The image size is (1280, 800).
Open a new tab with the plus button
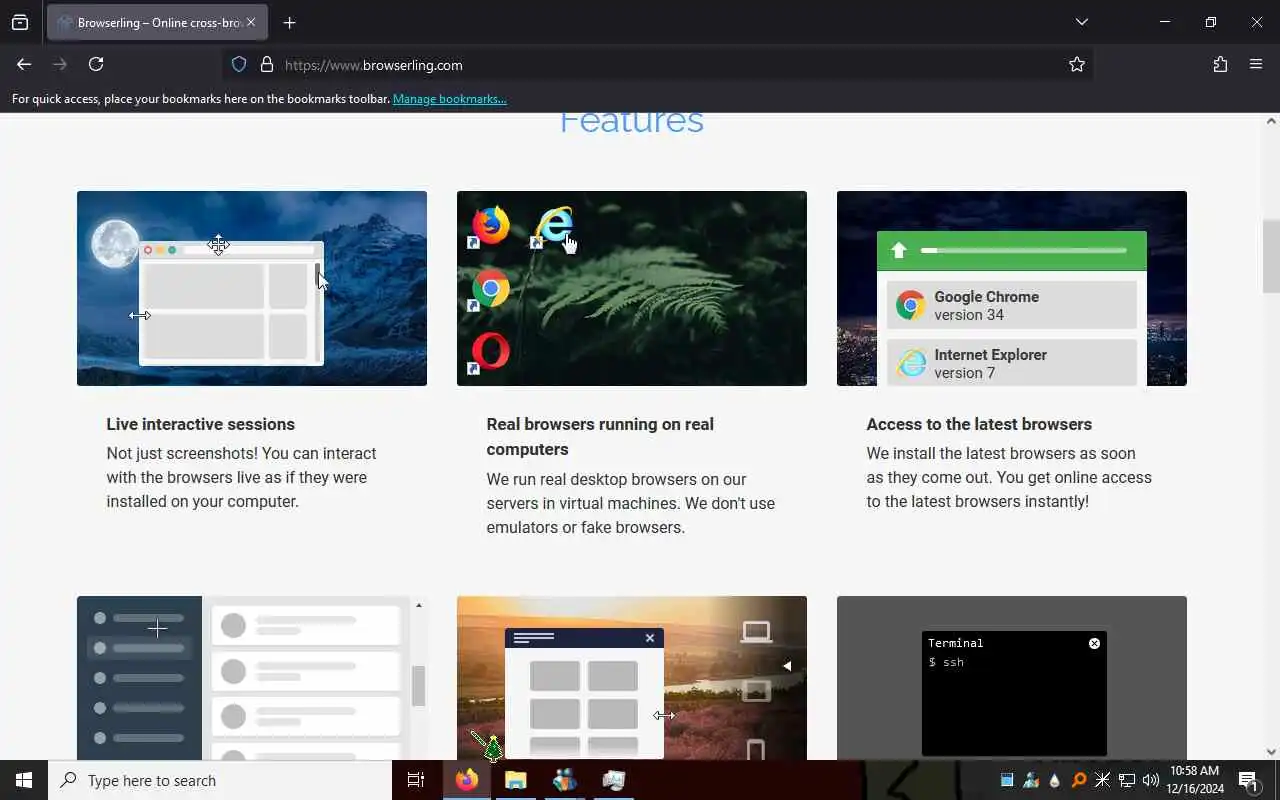289,22
